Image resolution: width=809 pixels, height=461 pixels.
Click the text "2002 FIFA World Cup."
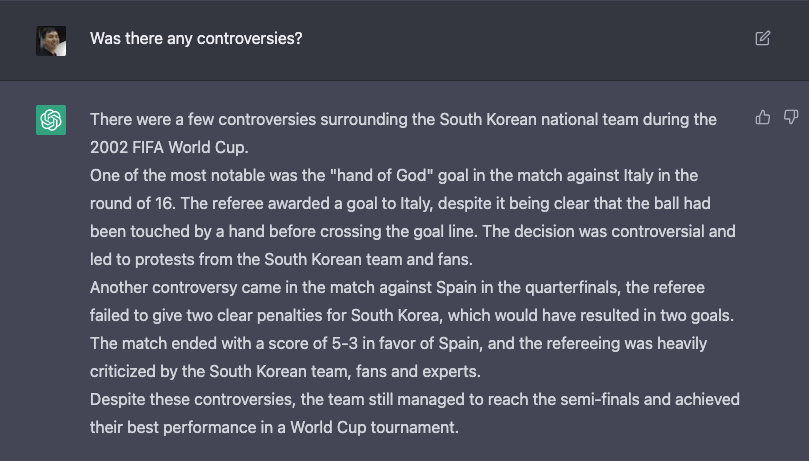(169, 147)
